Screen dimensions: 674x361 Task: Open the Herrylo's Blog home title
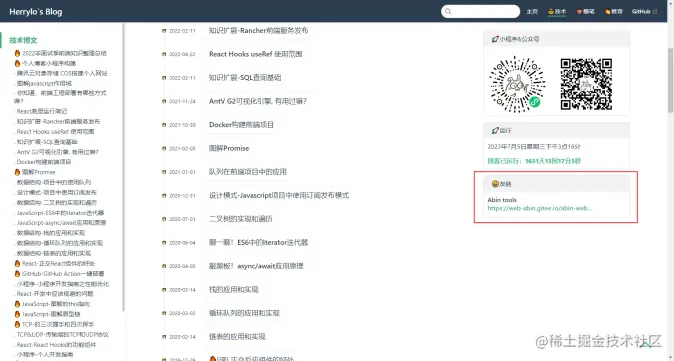pos(36,12)
